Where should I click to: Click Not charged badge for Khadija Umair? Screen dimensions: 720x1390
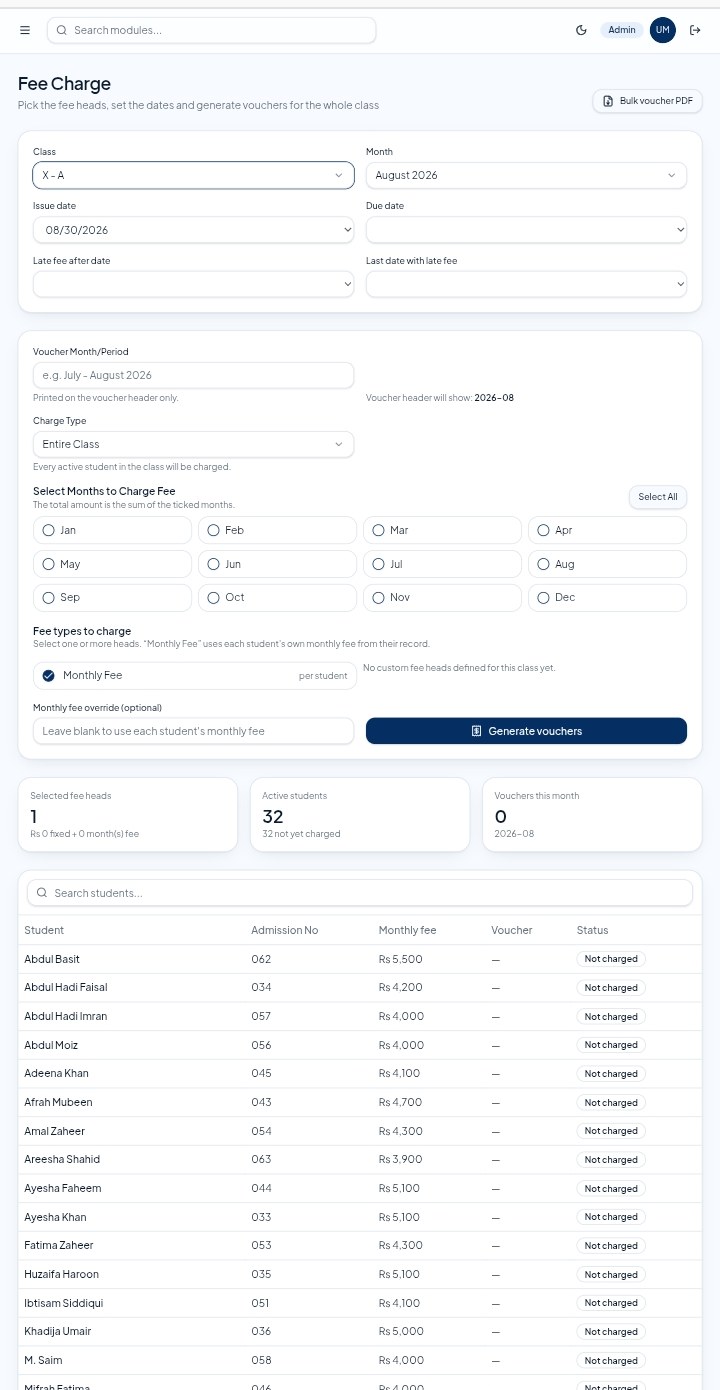click(x=611, y=1331)
